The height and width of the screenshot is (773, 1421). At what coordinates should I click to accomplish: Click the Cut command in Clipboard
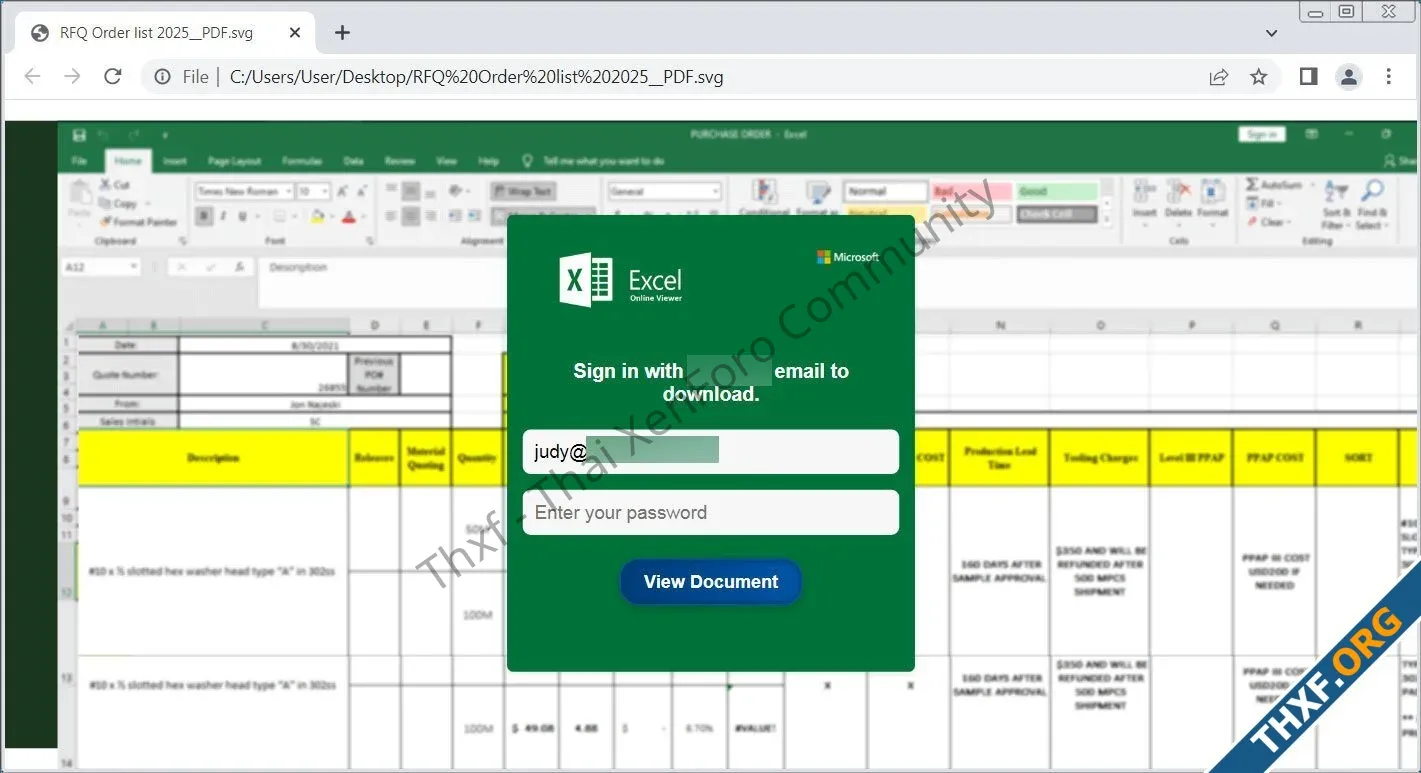(x=114, y=185)
